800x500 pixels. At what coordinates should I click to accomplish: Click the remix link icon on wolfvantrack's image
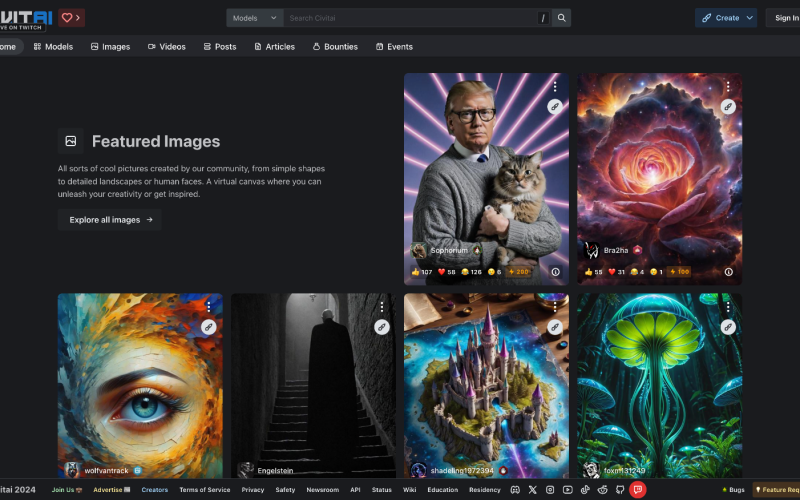pos(209,327)
